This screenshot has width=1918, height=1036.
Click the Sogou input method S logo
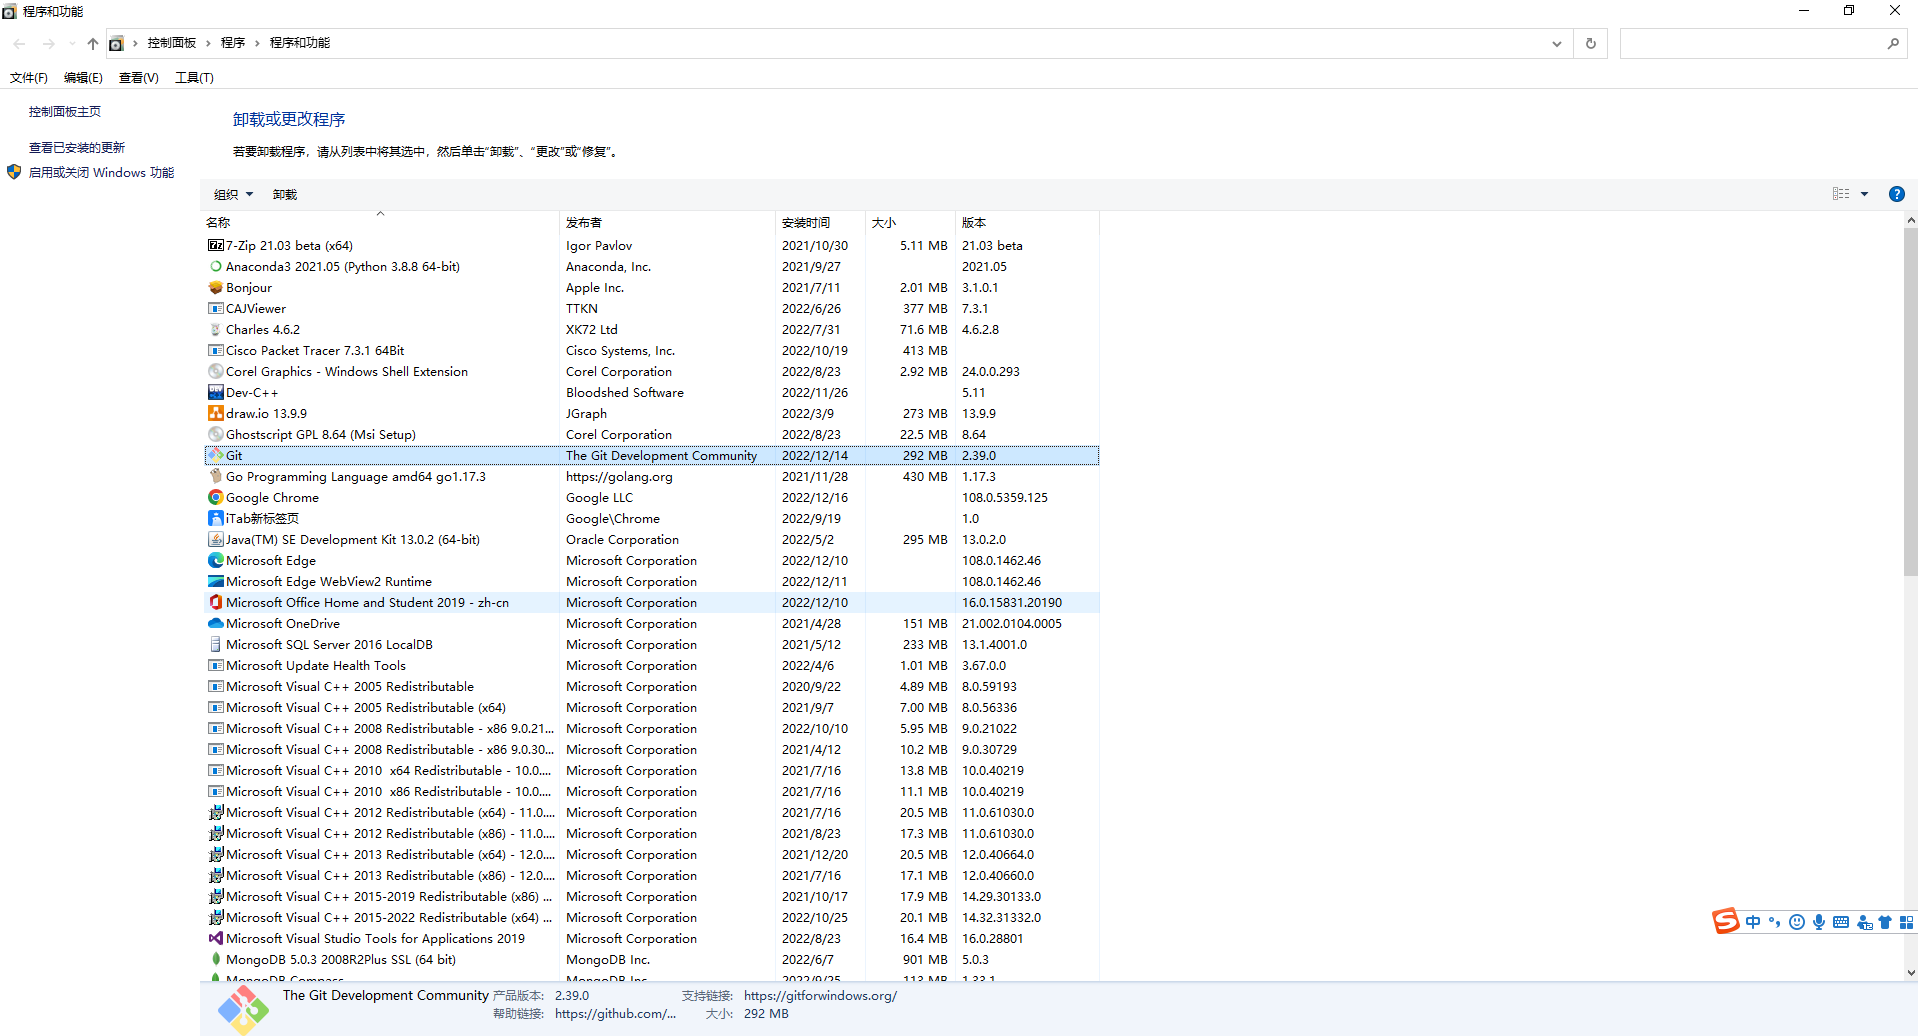(x=1726, y=921)
